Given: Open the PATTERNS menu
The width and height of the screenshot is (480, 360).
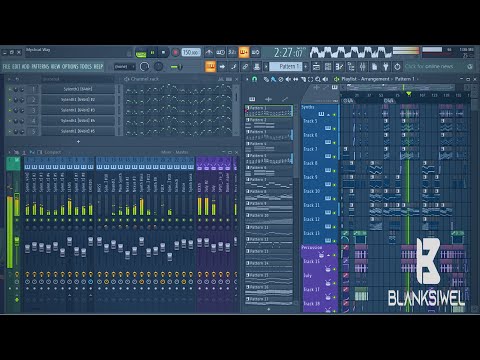Looking at the screenshot, I should point(40,67).
